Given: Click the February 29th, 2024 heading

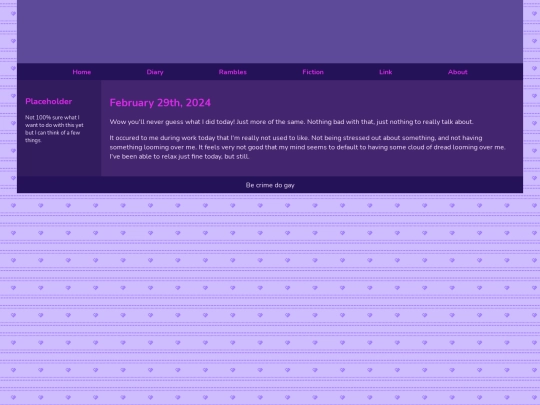Looking at the screenshot, I should pyautogui.click(x=160, y=103).
